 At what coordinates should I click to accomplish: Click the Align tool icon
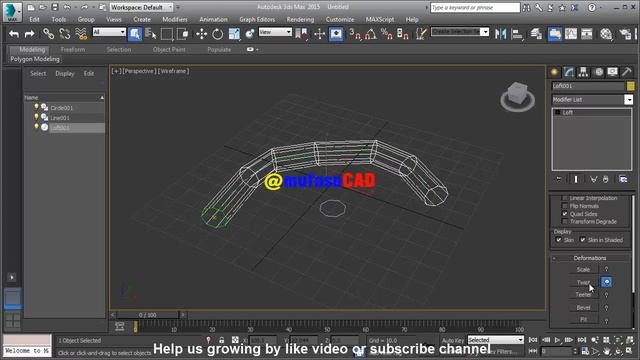tap(517, 34)
